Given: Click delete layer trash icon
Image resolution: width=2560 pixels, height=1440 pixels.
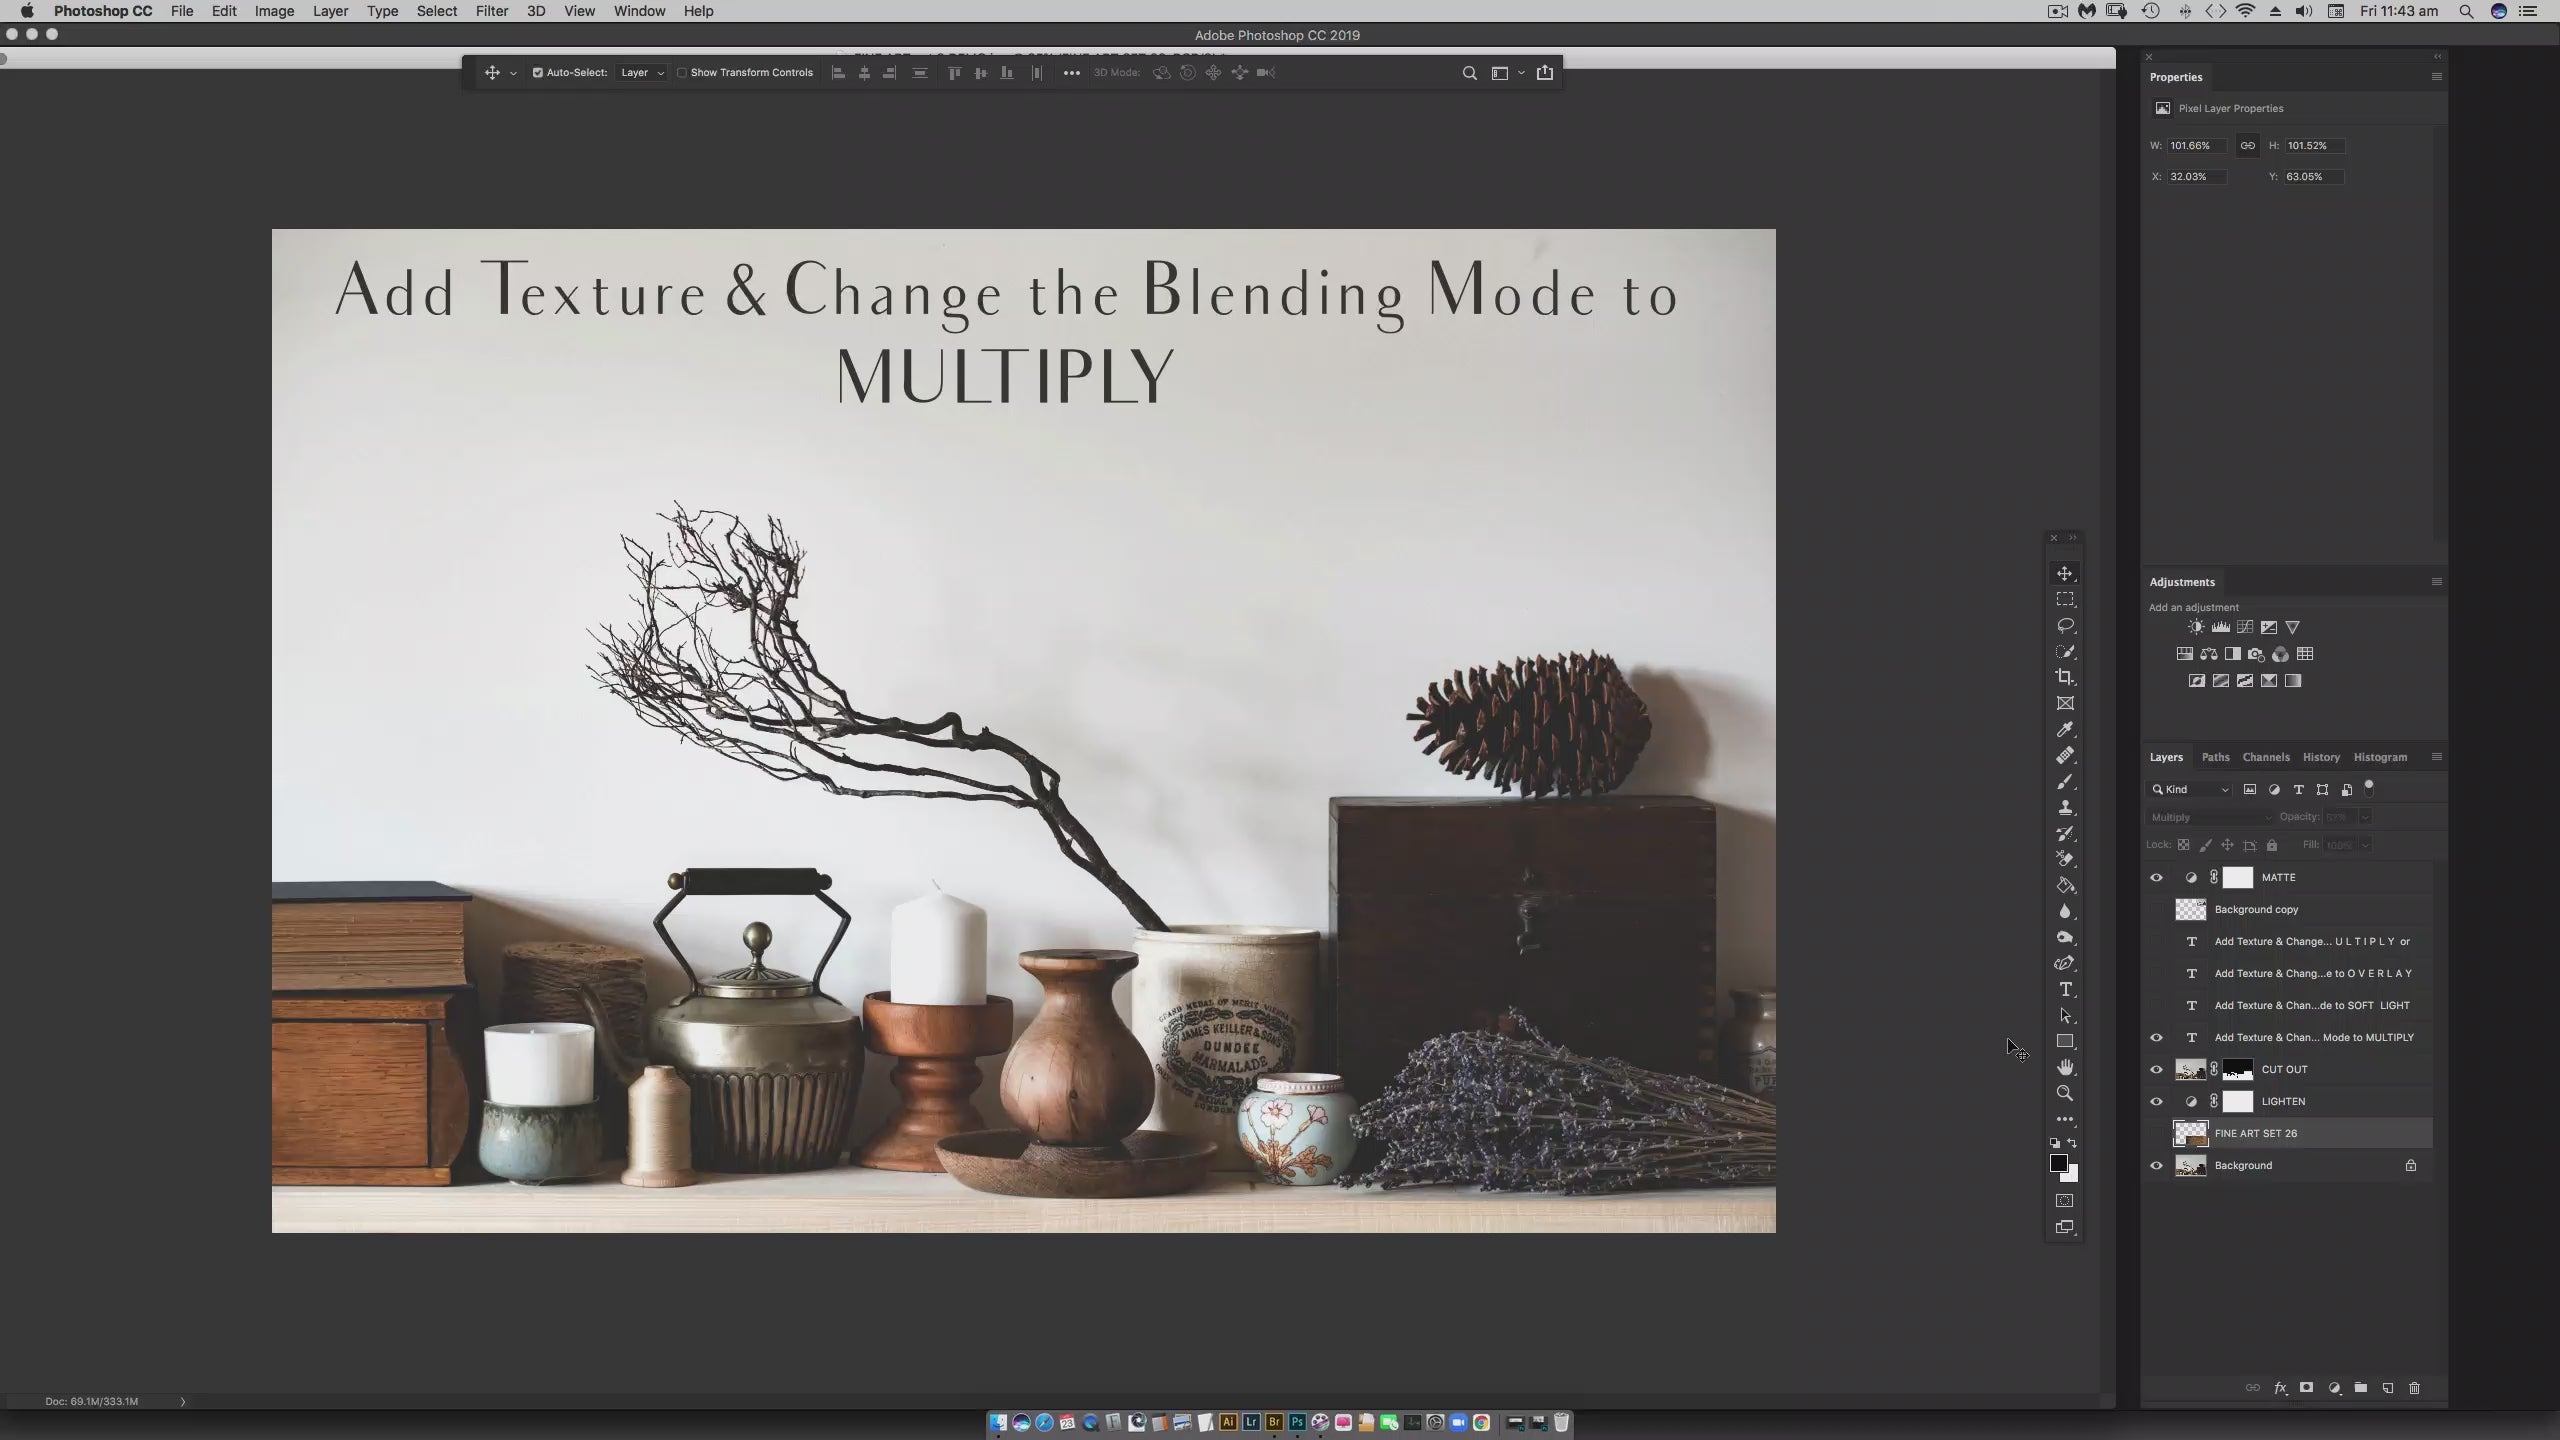Looking at the screenshot, I should [x=2414, y=1388].
